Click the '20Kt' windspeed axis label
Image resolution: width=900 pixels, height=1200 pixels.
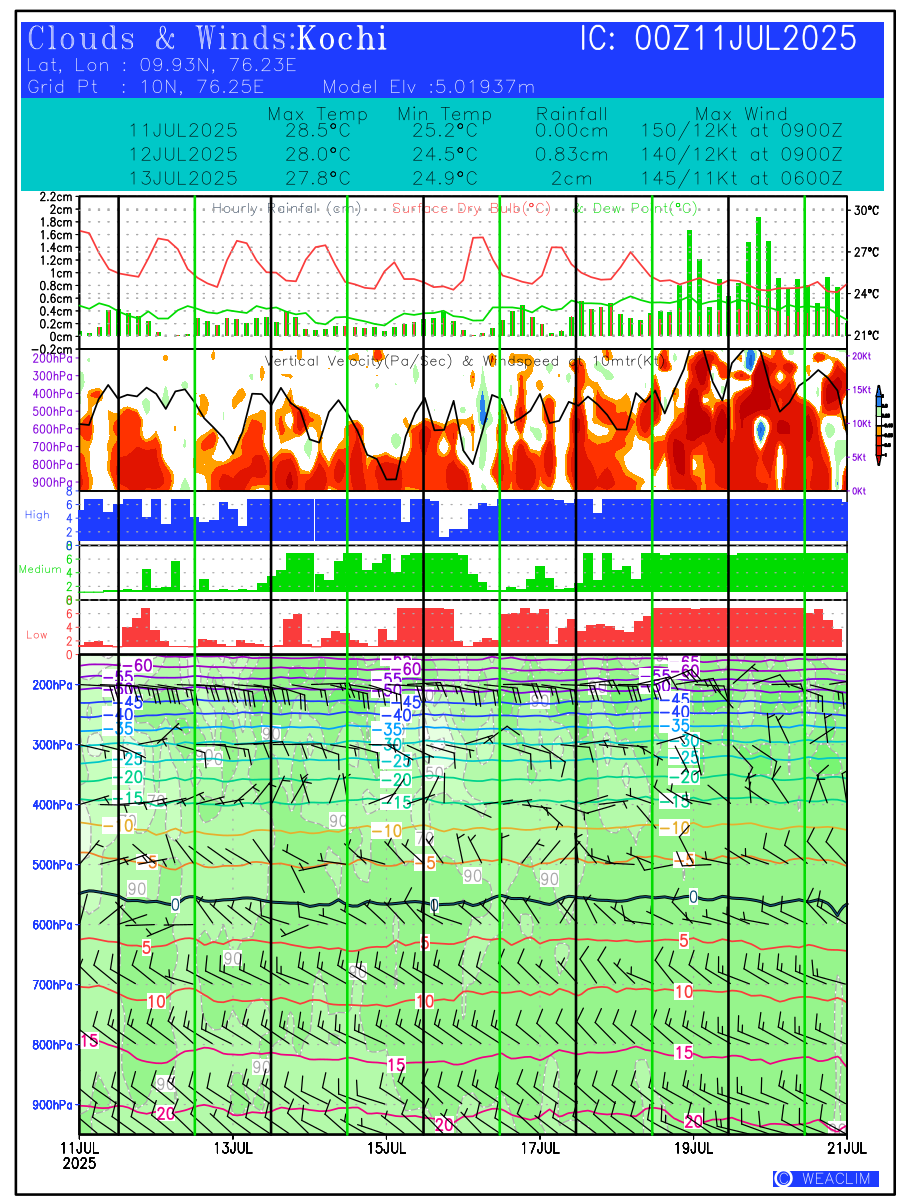(862, 355)
